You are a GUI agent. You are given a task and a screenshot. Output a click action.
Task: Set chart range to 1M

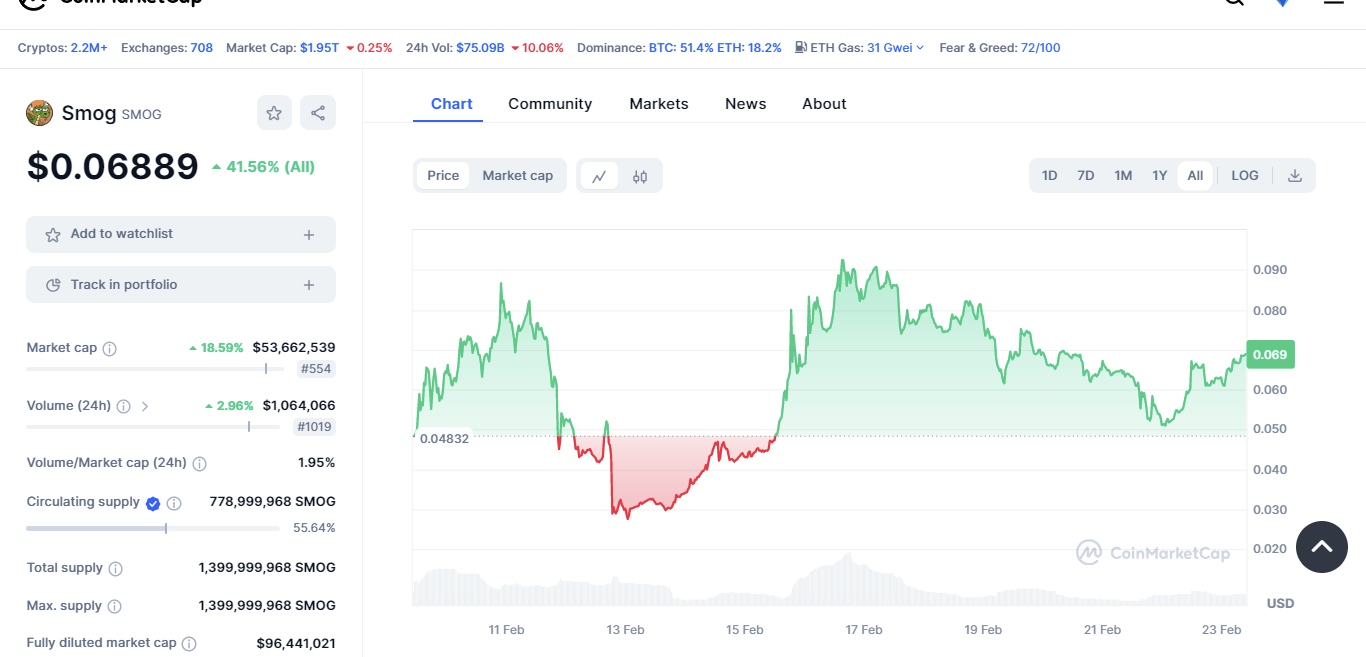1123,176
